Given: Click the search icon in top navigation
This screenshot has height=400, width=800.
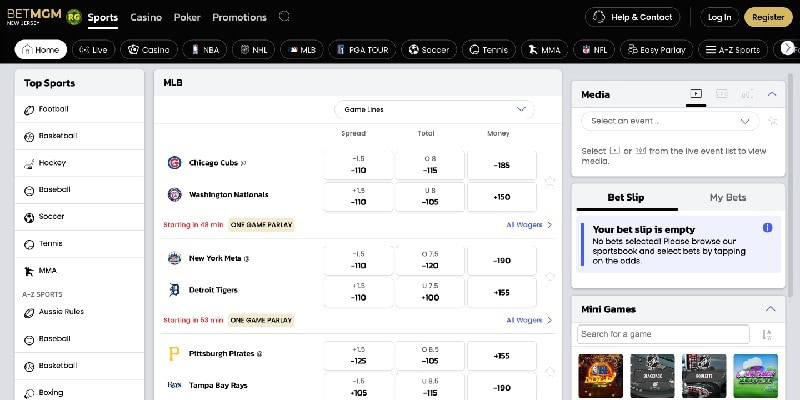Looking at the screenshot, I should pyautogui.click(x=284, y=17).
